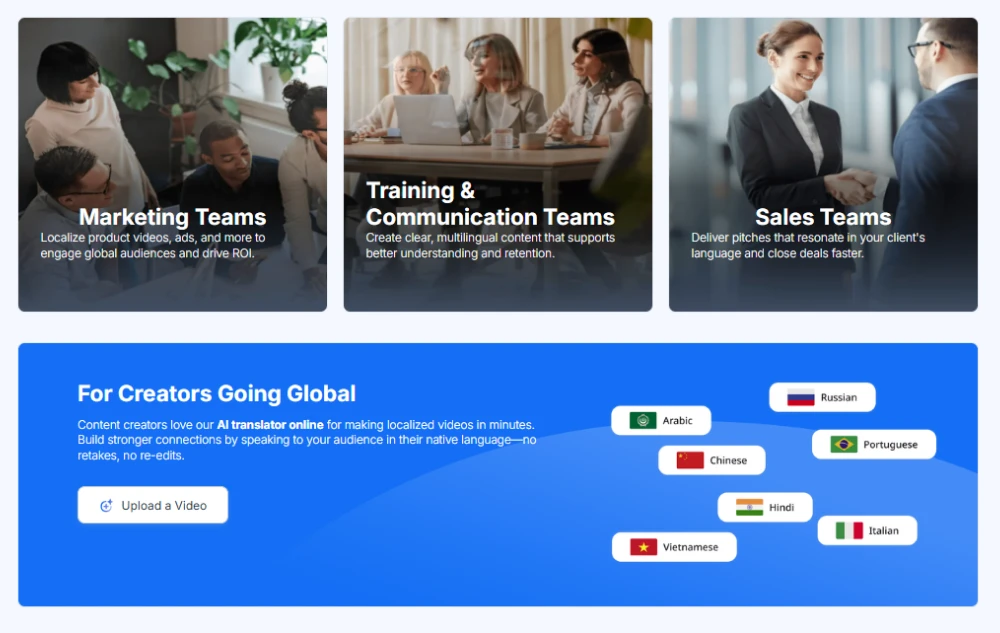Screen dimensions: 1000x633
Task: Open the Marketing Teams card
Action: pyautogui.click(x=172, y=164)
